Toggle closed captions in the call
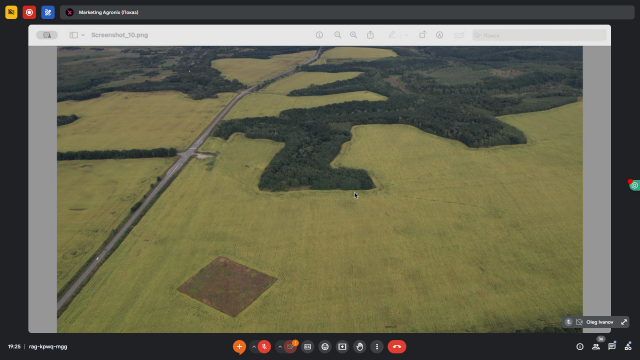This screenshot has height=360, width=640. (308, 347)
